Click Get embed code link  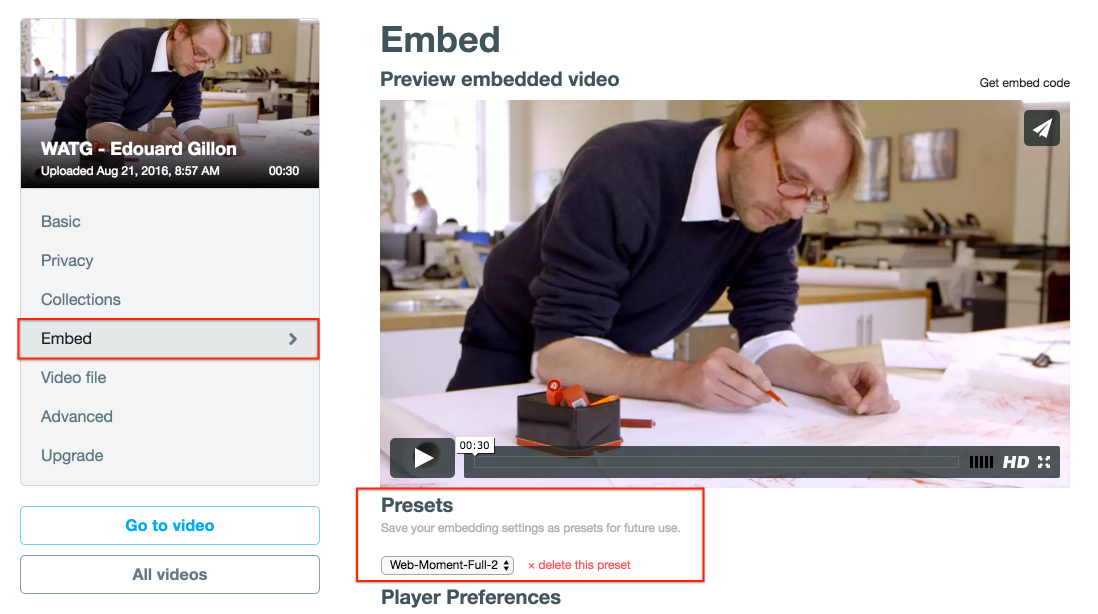(1024, 83)
